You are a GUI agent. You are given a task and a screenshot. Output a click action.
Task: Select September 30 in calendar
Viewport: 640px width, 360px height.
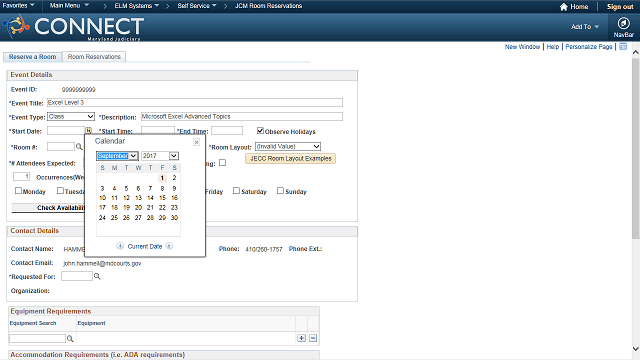(174, 218)
